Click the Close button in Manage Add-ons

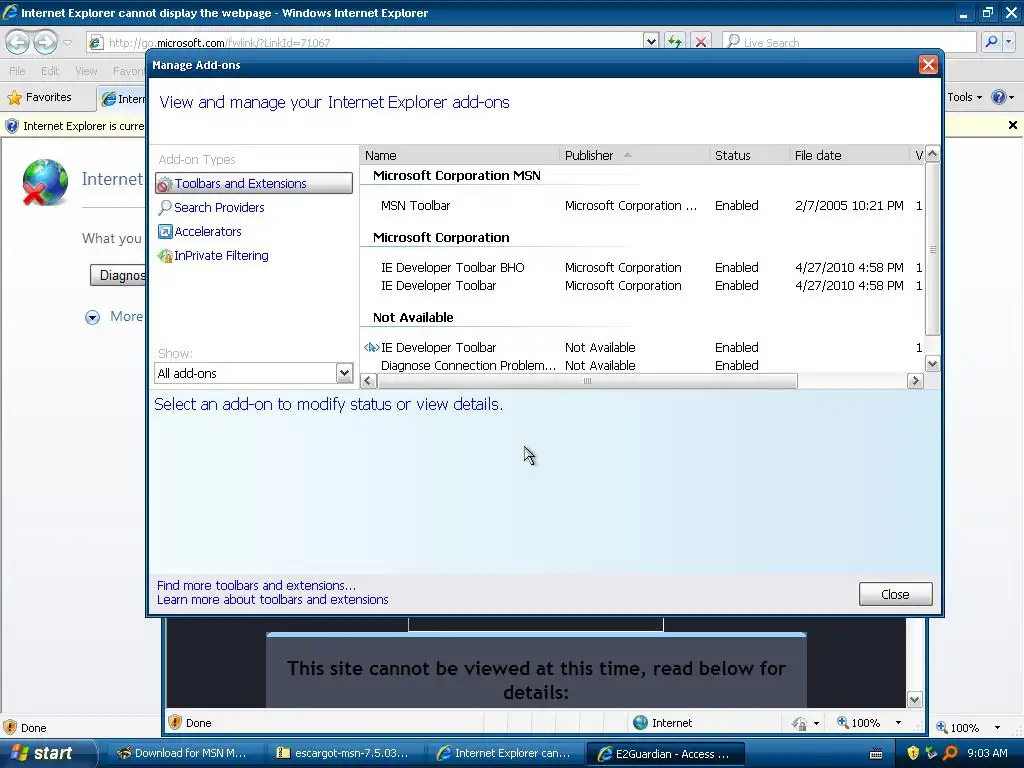pyautogui.click(x=895, y=594)
